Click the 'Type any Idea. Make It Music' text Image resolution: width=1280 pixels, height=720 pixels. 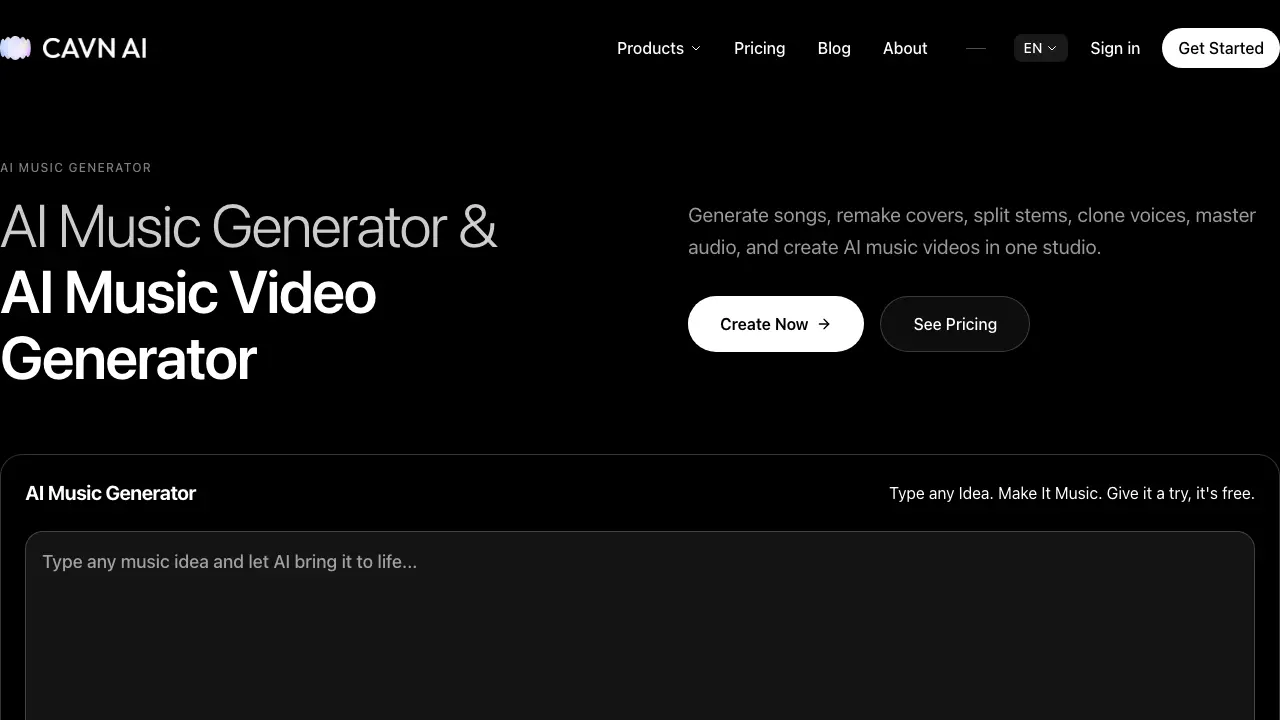click(x=1072, y=493)
